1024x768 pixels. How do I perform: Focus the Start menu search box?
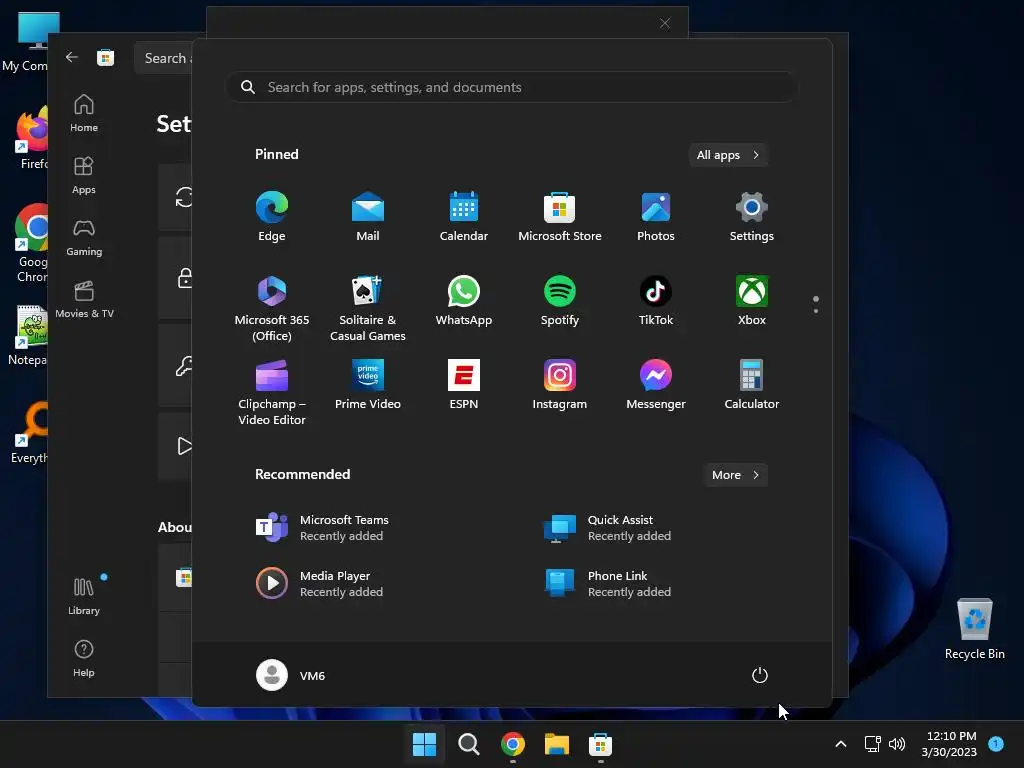(x=511, y=87)
